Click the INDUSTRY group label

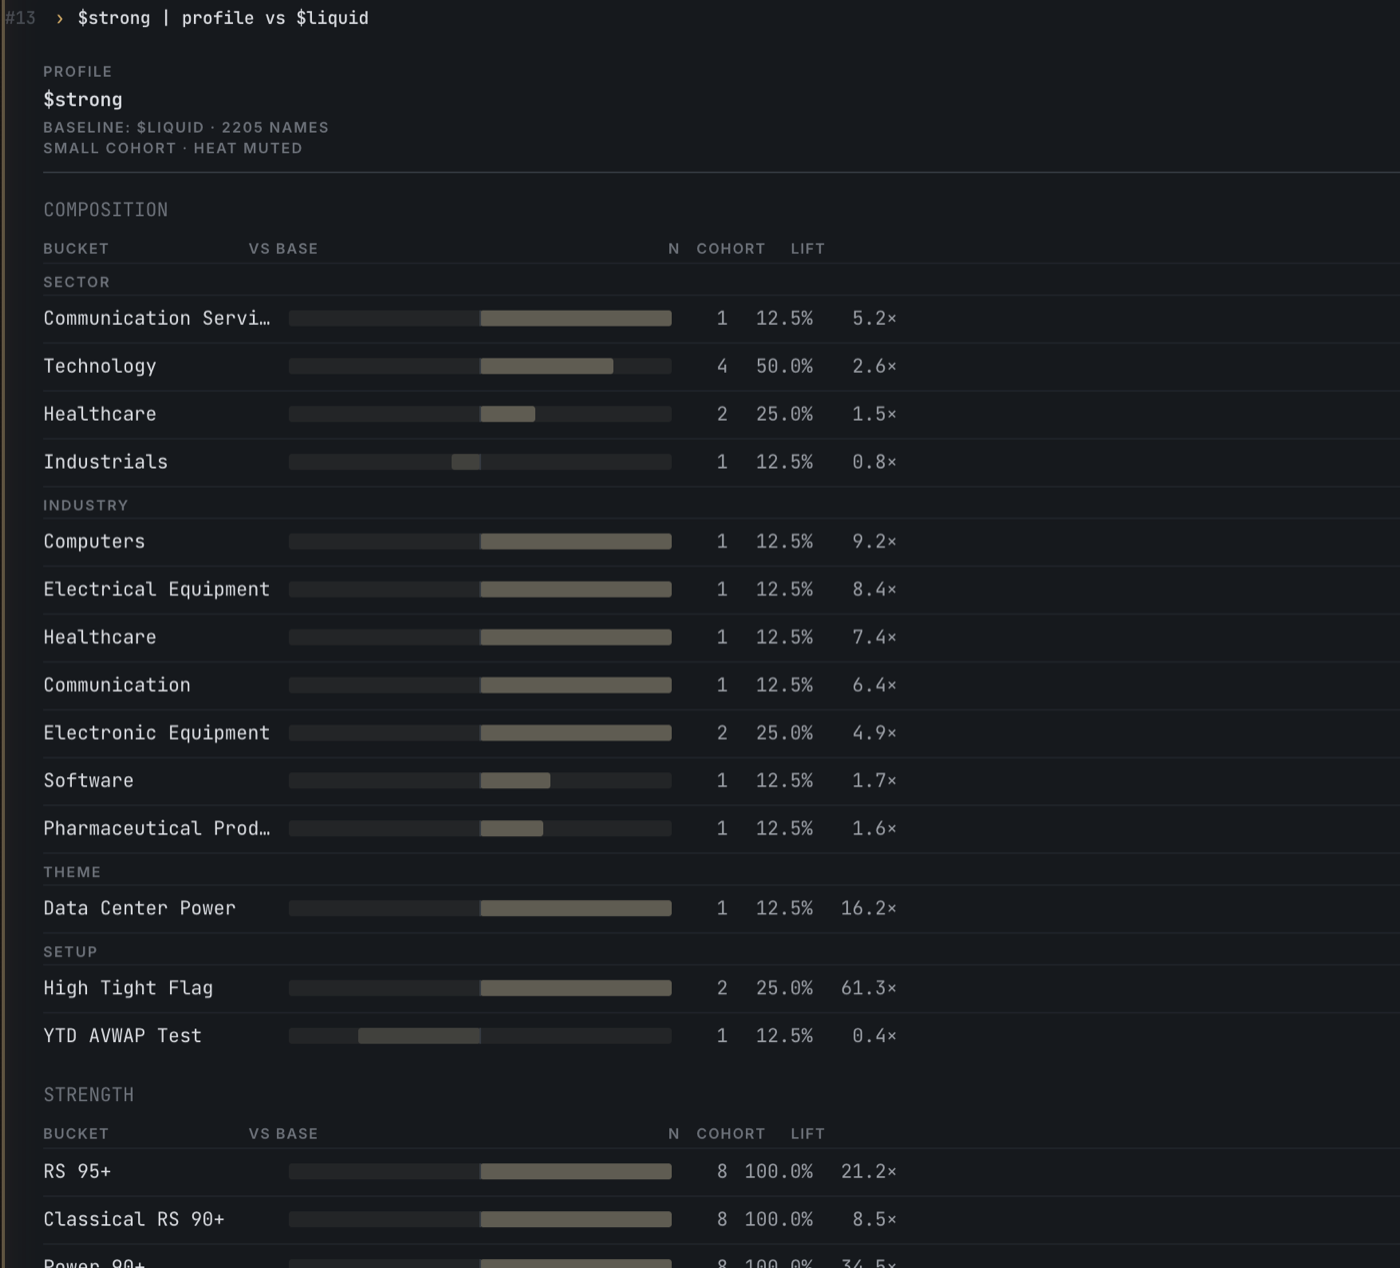pos(85,505)
